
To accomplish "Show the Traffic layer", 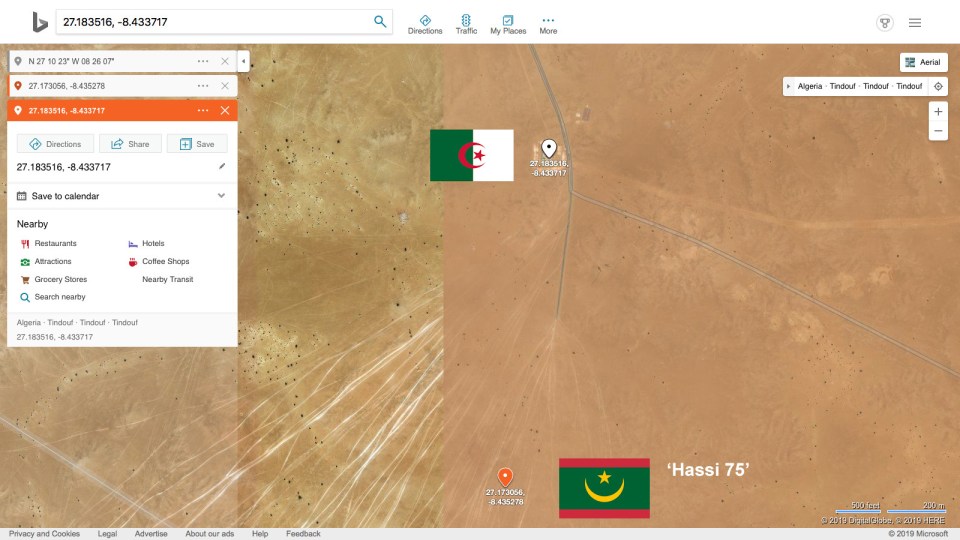I will [466, 24].
